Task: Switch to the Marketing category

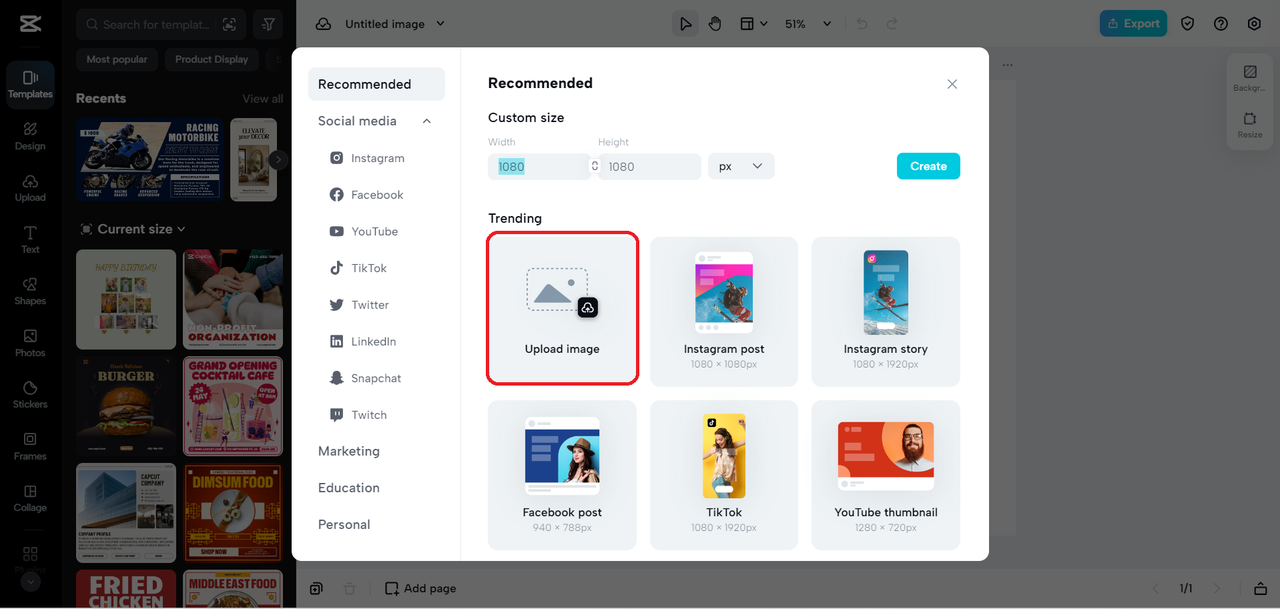Action: point(348,451)
